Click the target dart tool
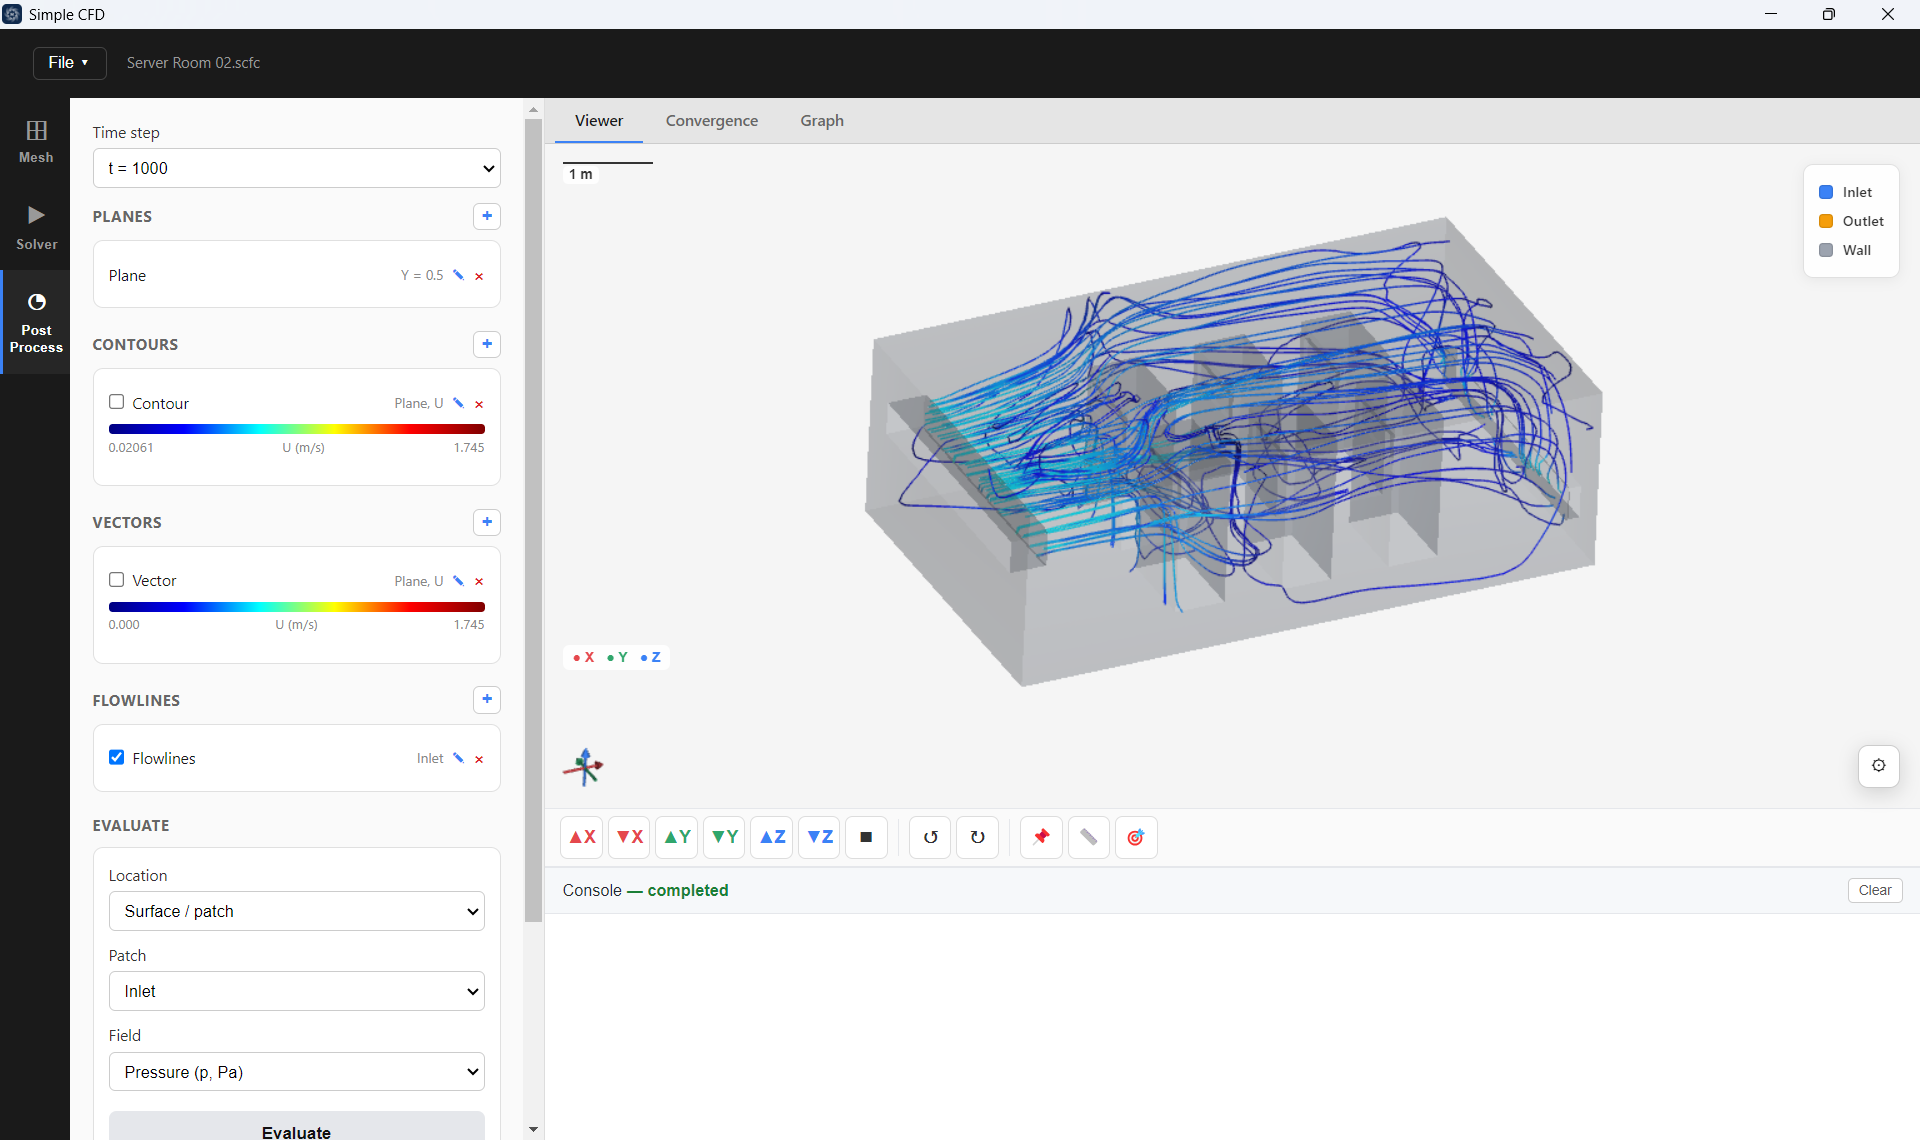This screenshot has height=1140, width=1920. coord(1136,837)
